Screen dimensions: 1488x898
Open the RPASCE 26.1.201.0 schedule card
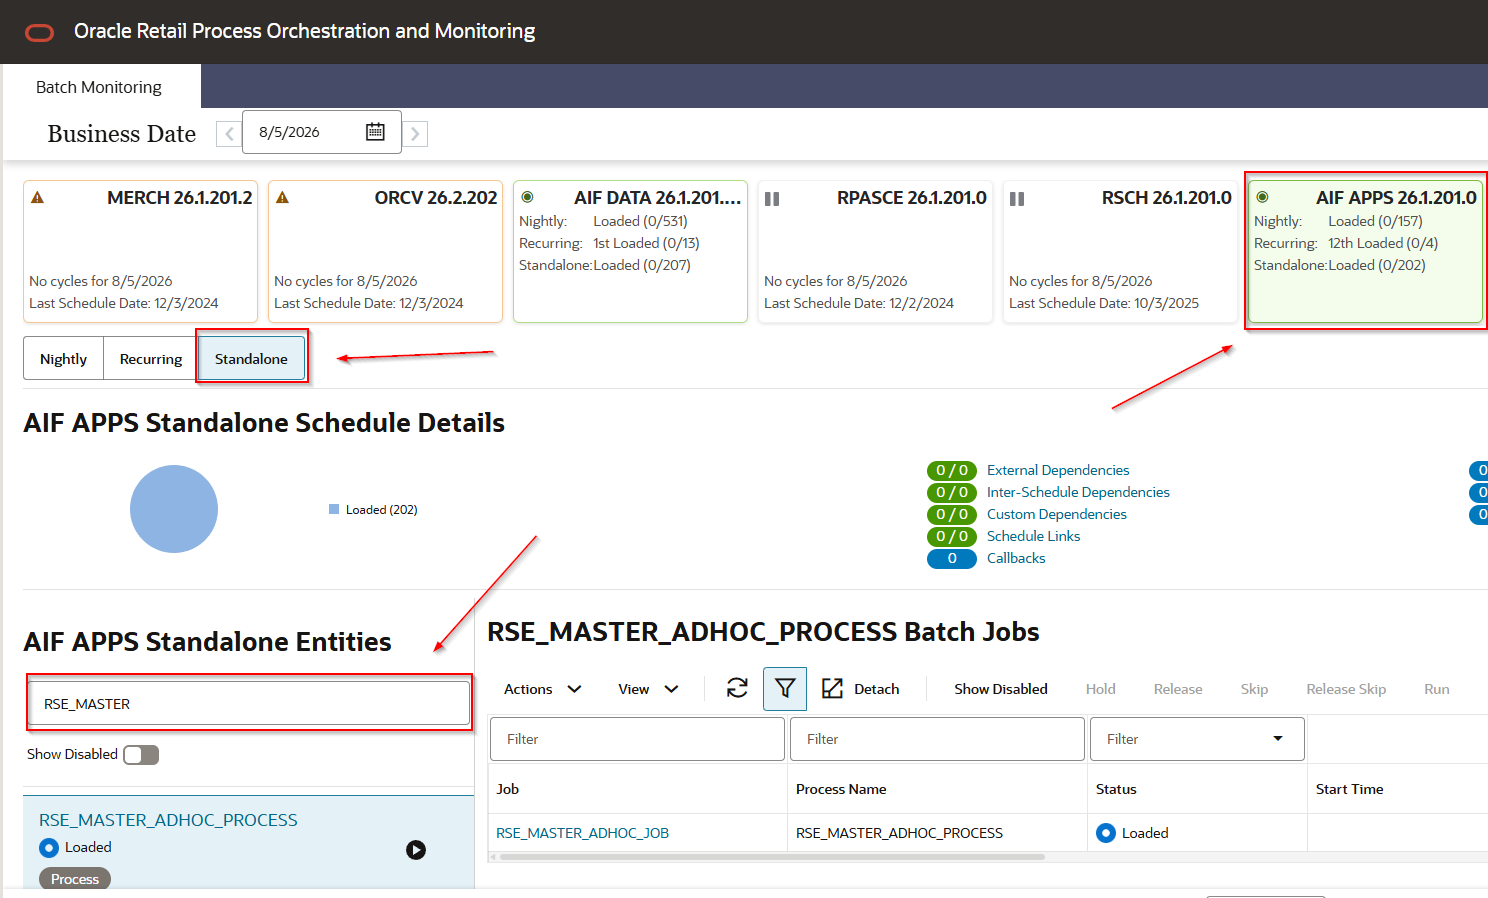875,251
